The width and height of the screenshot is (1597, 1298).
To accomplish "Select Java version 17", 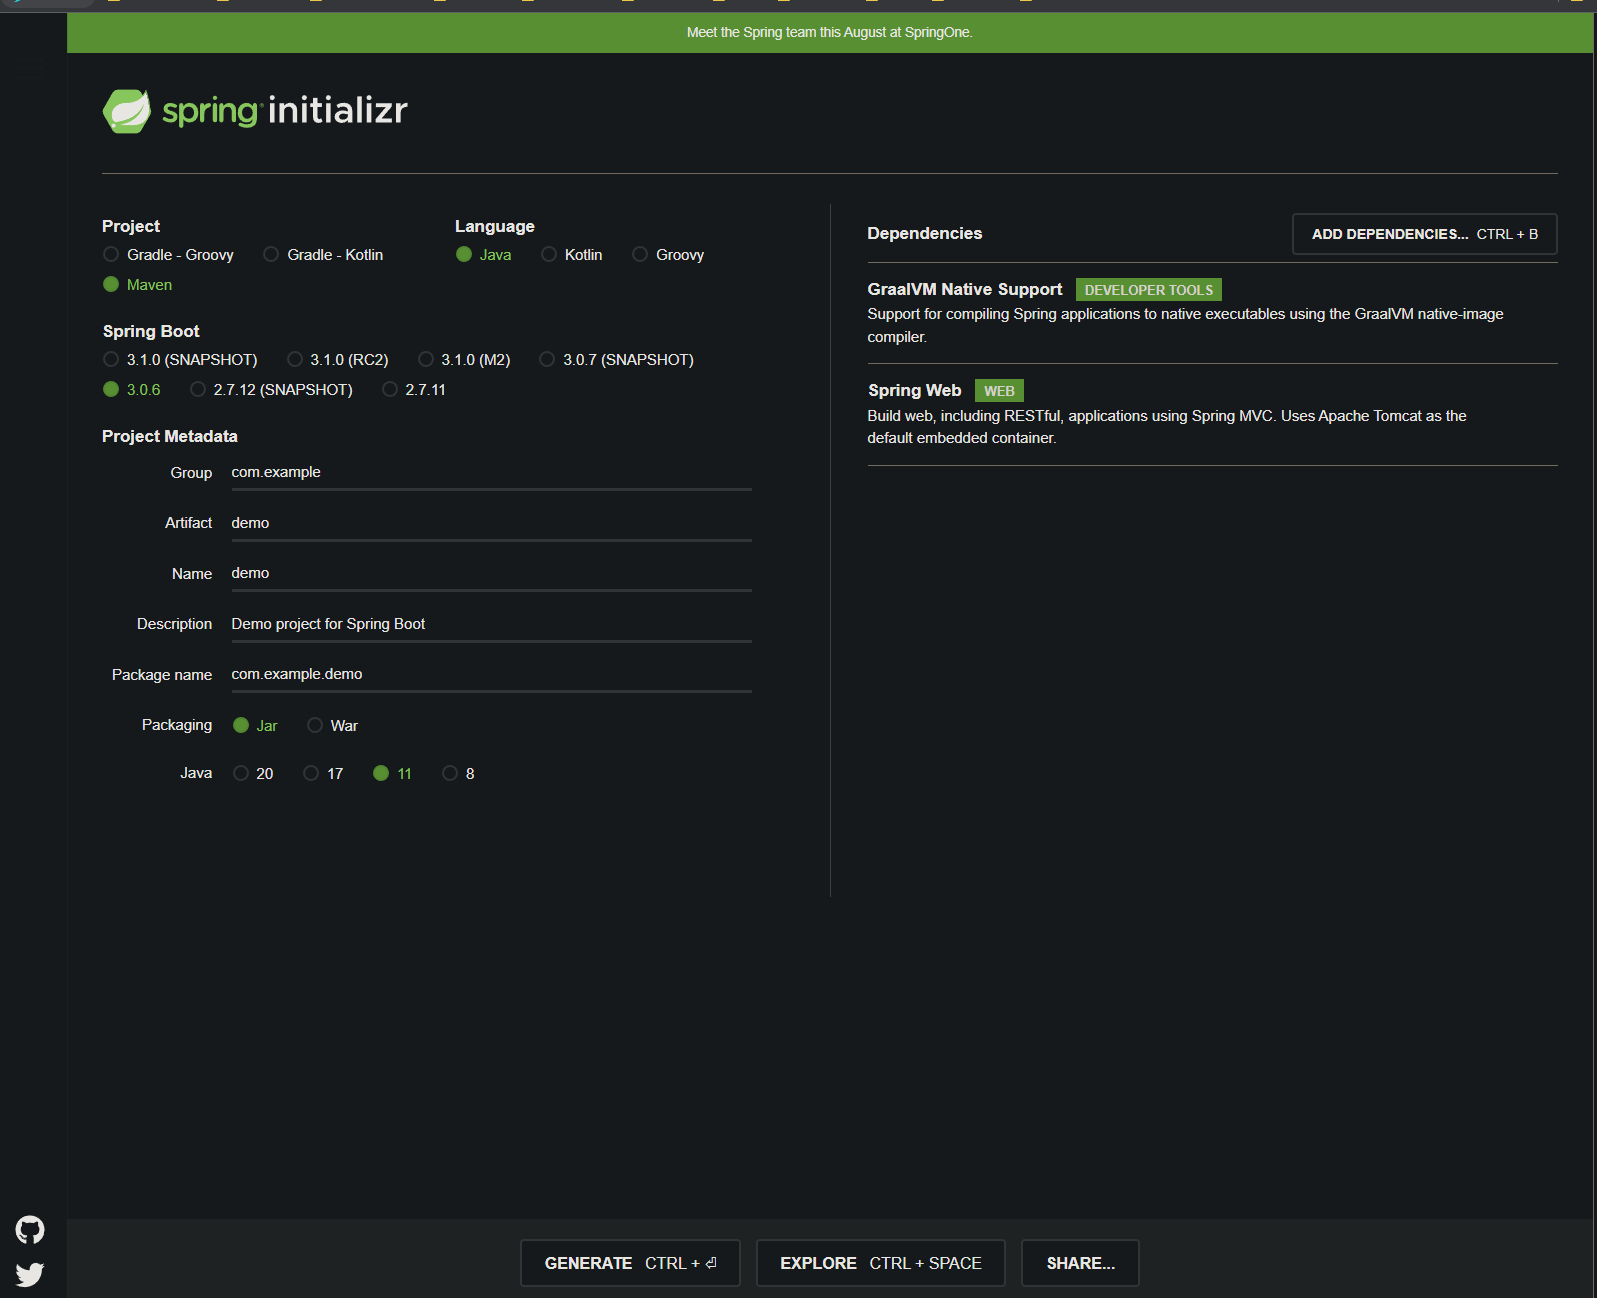I will click(323, 773).
